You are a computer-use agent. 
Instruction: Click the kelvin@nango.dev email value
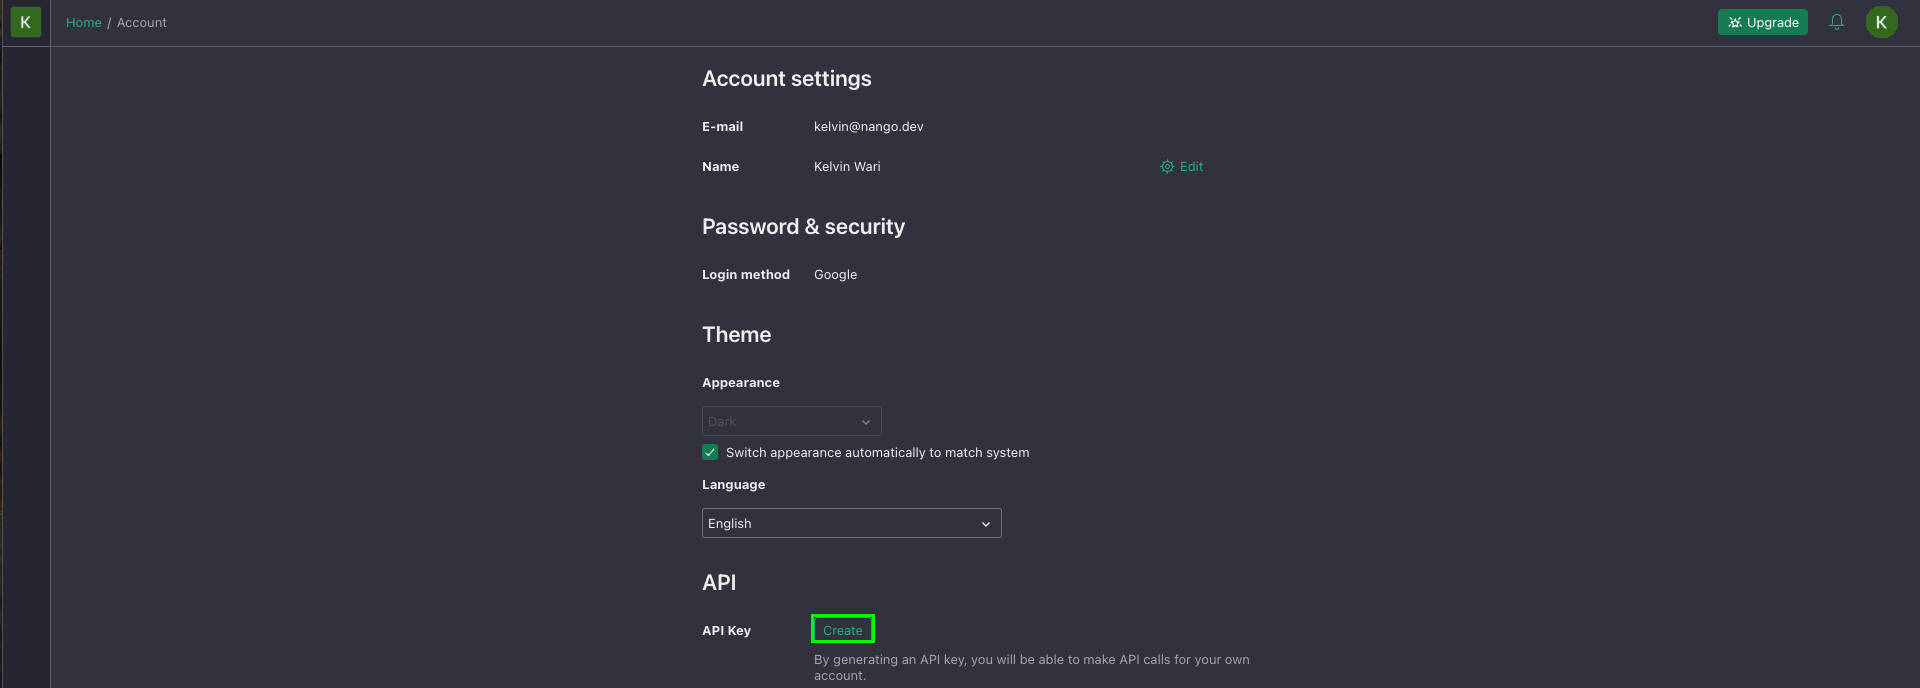click(868, 127)
